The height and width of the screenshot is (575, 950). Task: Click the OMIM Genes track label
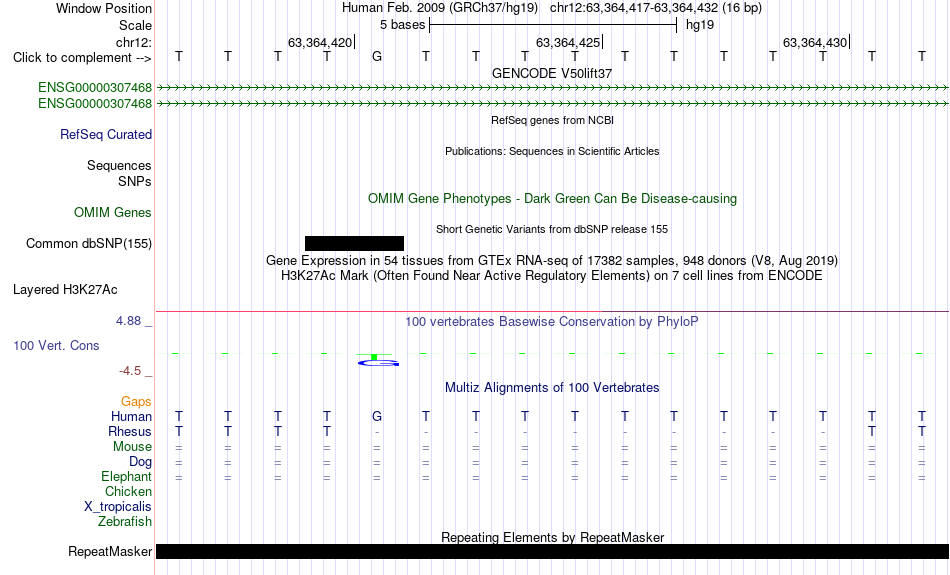[x=113, y=213]
